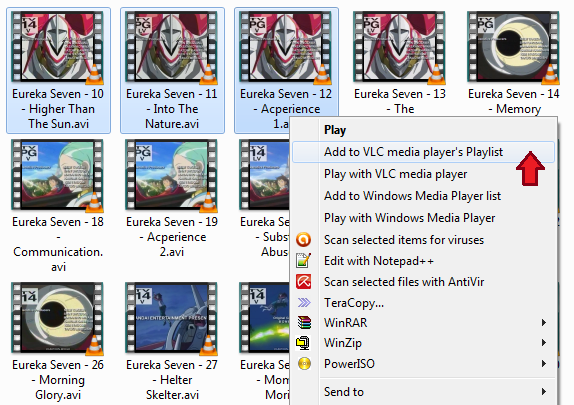The width and height of the screenshot is (574, 405).
Task: Click the WinRAR books icon
Action: pos(304,322)
